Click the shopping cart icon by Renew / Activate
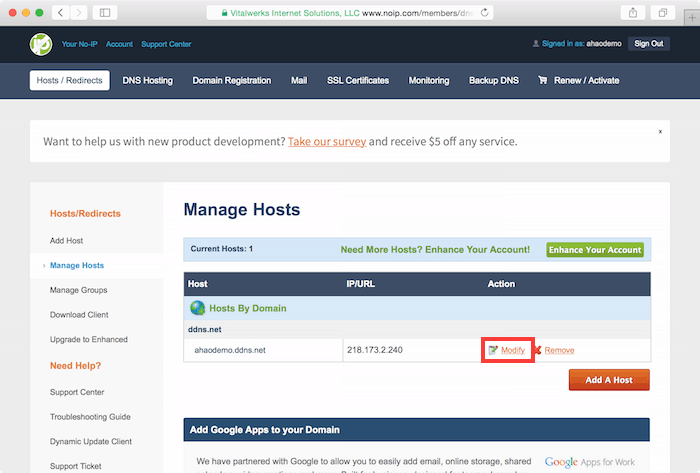Image resolution: width=700 pixels, height=473 pixels. click(542, 80)
